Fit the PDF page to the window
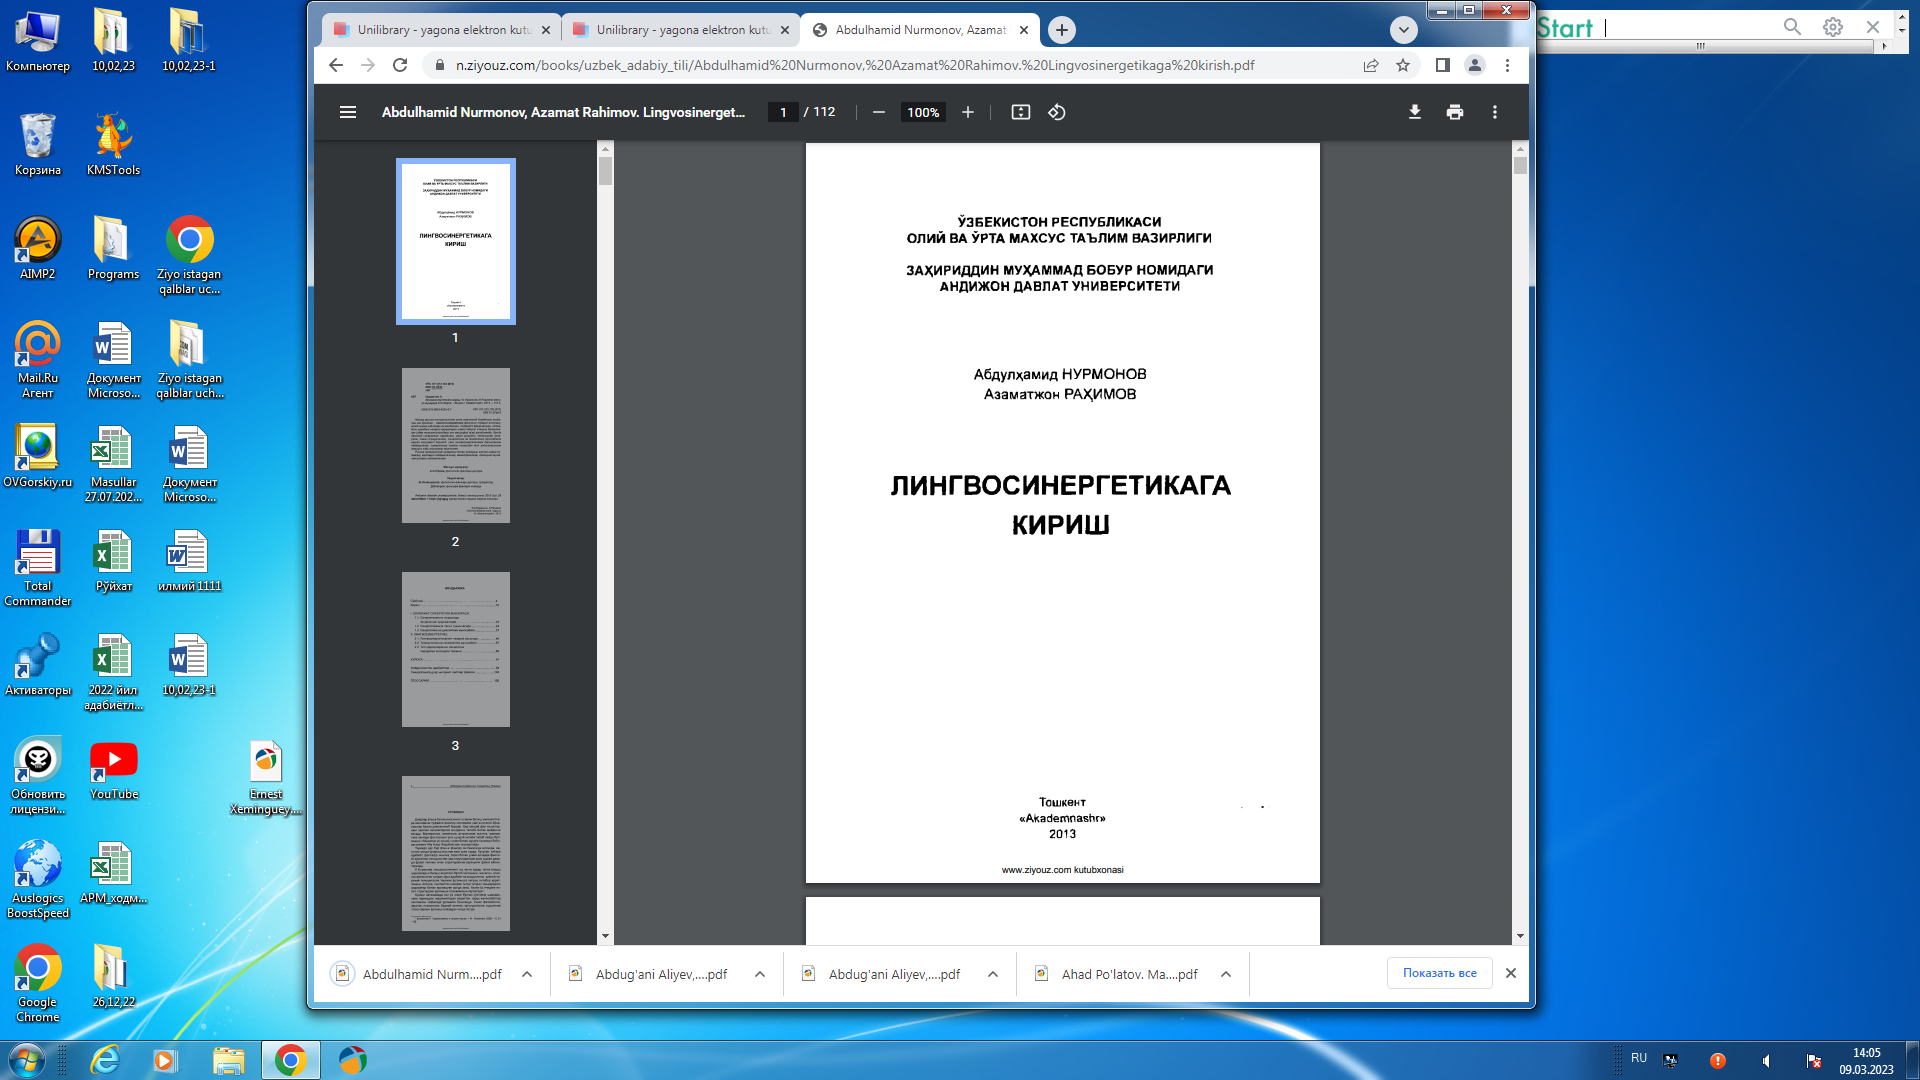This screenshot has width=1920, height=1080. [1021, 112]
